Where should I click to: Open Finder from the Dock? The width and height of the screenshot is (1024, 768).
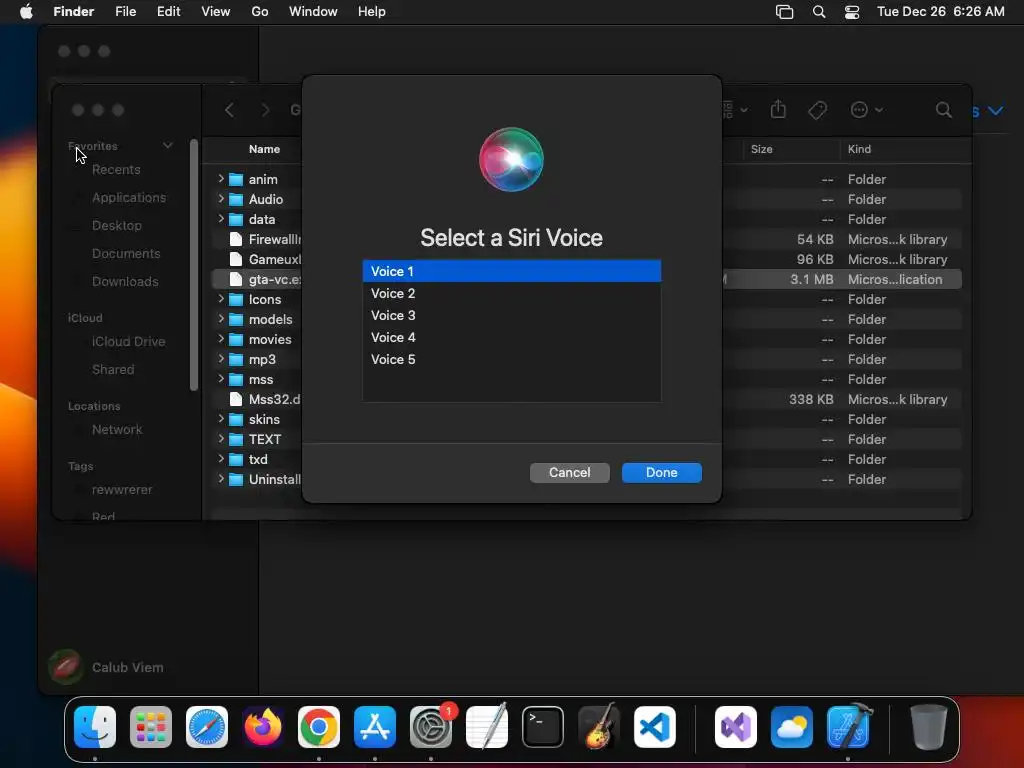[x=95, y=727]
